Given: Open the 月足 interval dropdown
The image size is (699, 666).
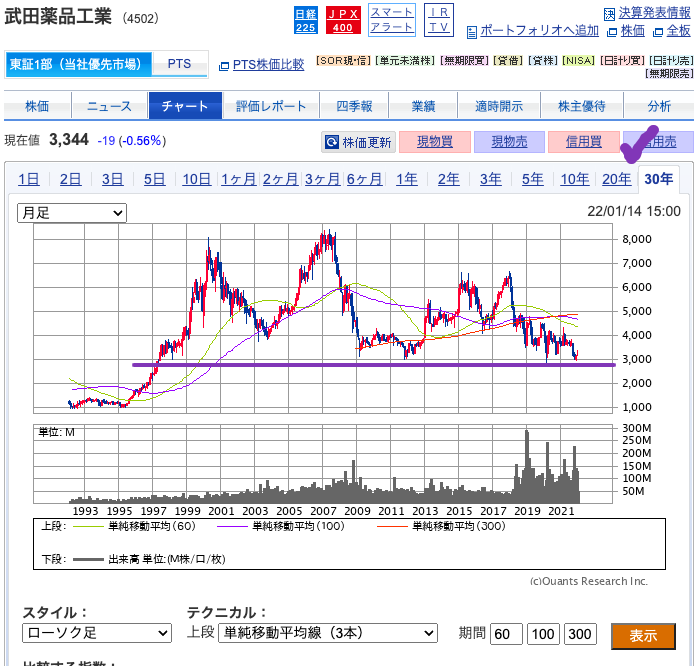Looking at the screenshot, I should pos(72,213).
